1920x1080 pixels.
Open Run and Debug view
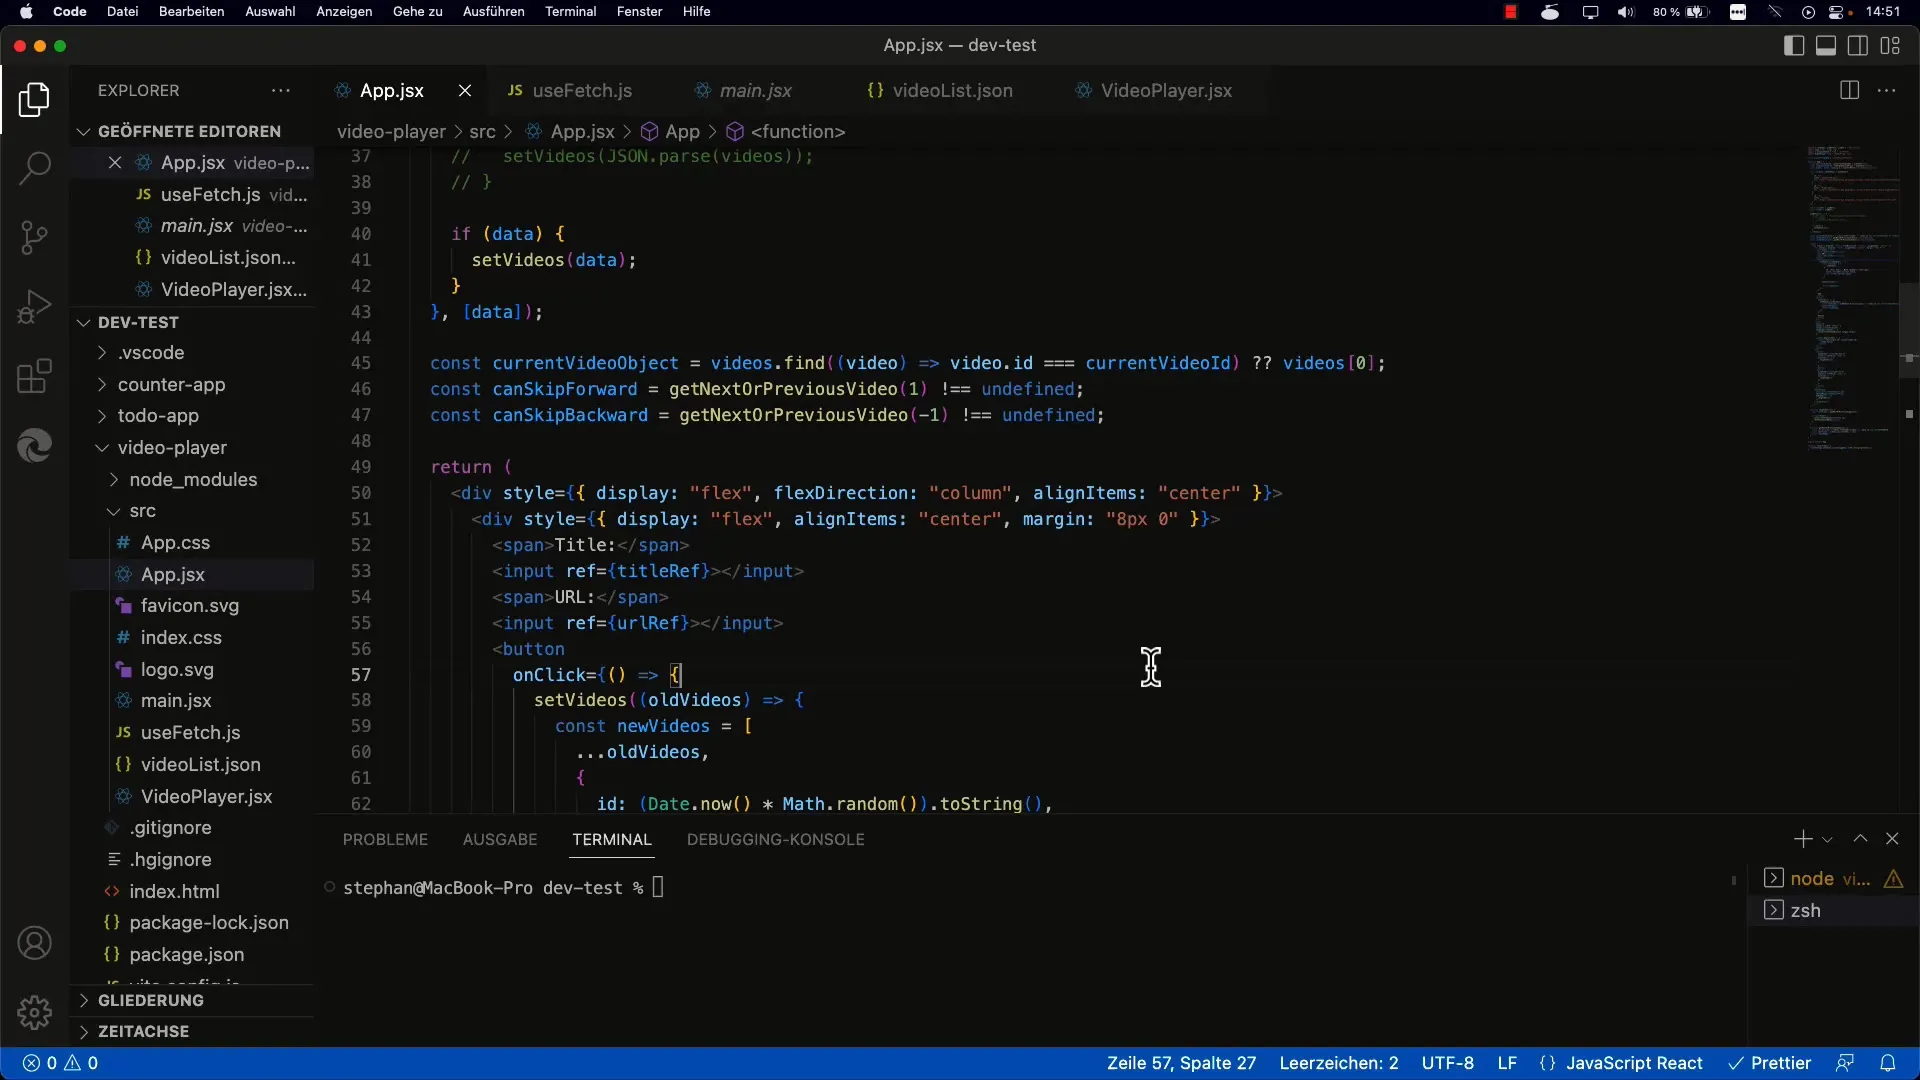click(34, 306)
